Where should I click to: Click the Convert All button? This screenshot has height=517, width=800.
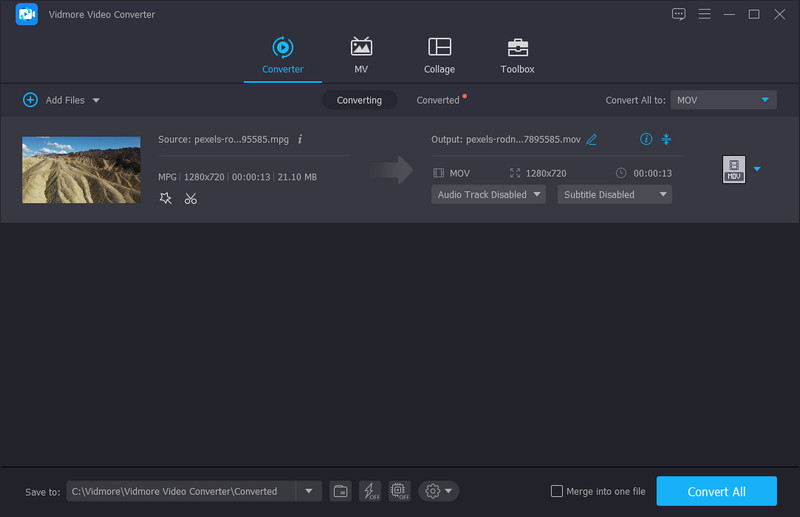click(x=716, y=491)
